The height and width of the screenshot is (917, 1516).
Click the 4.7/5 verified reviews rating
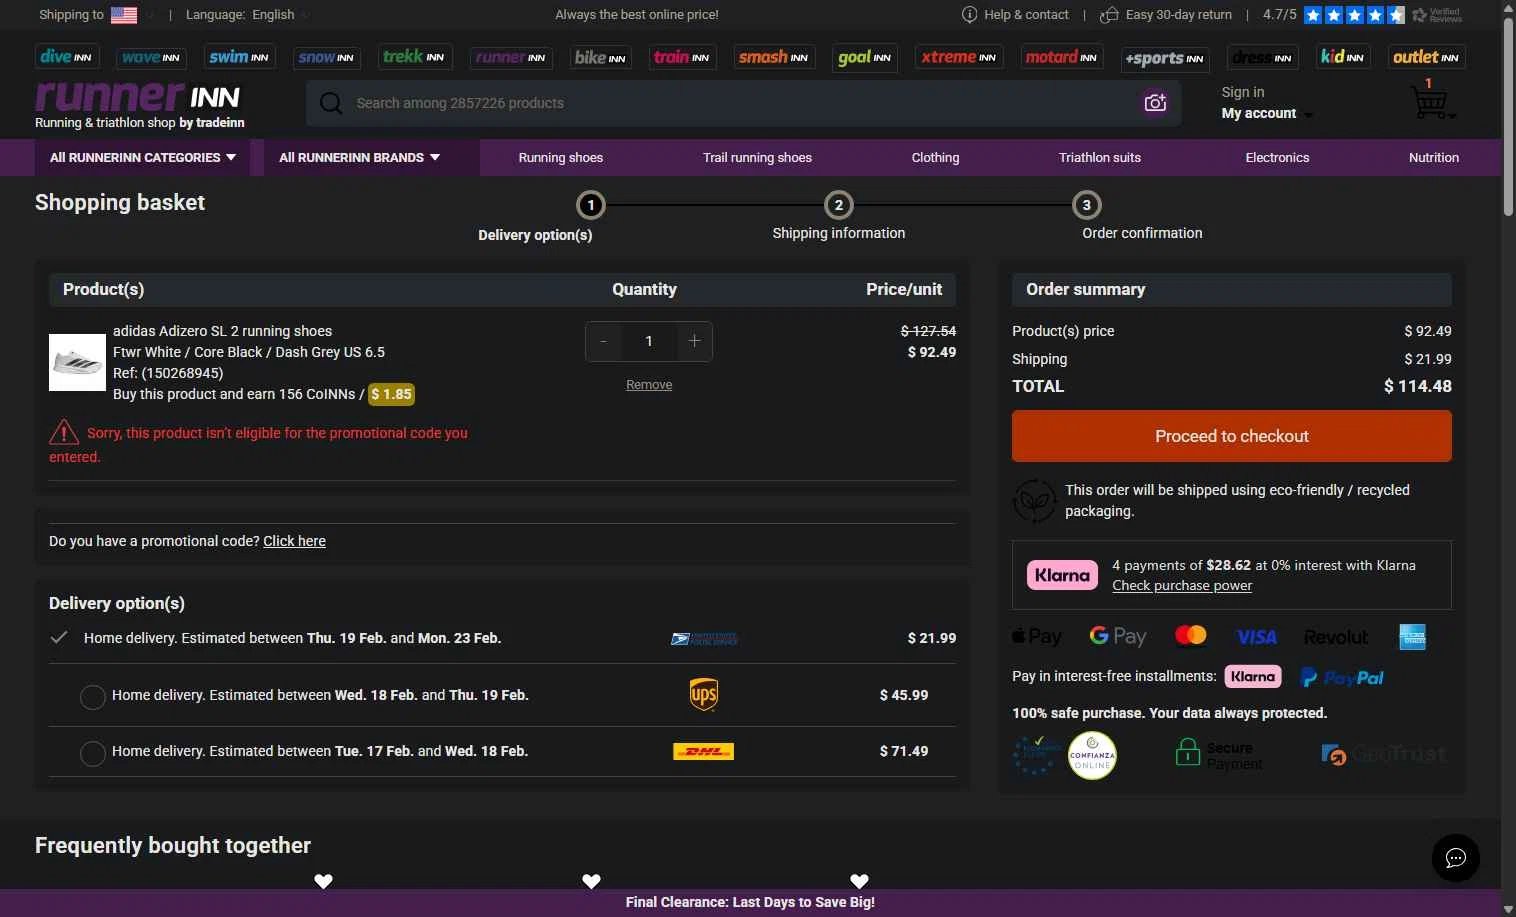pos(1362,15)
